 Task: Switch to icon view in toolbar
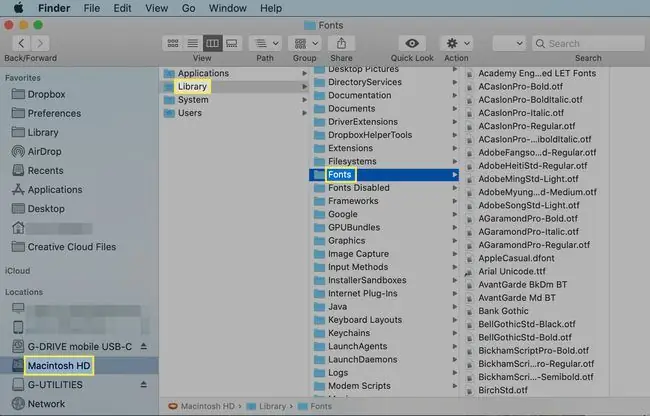173,43
